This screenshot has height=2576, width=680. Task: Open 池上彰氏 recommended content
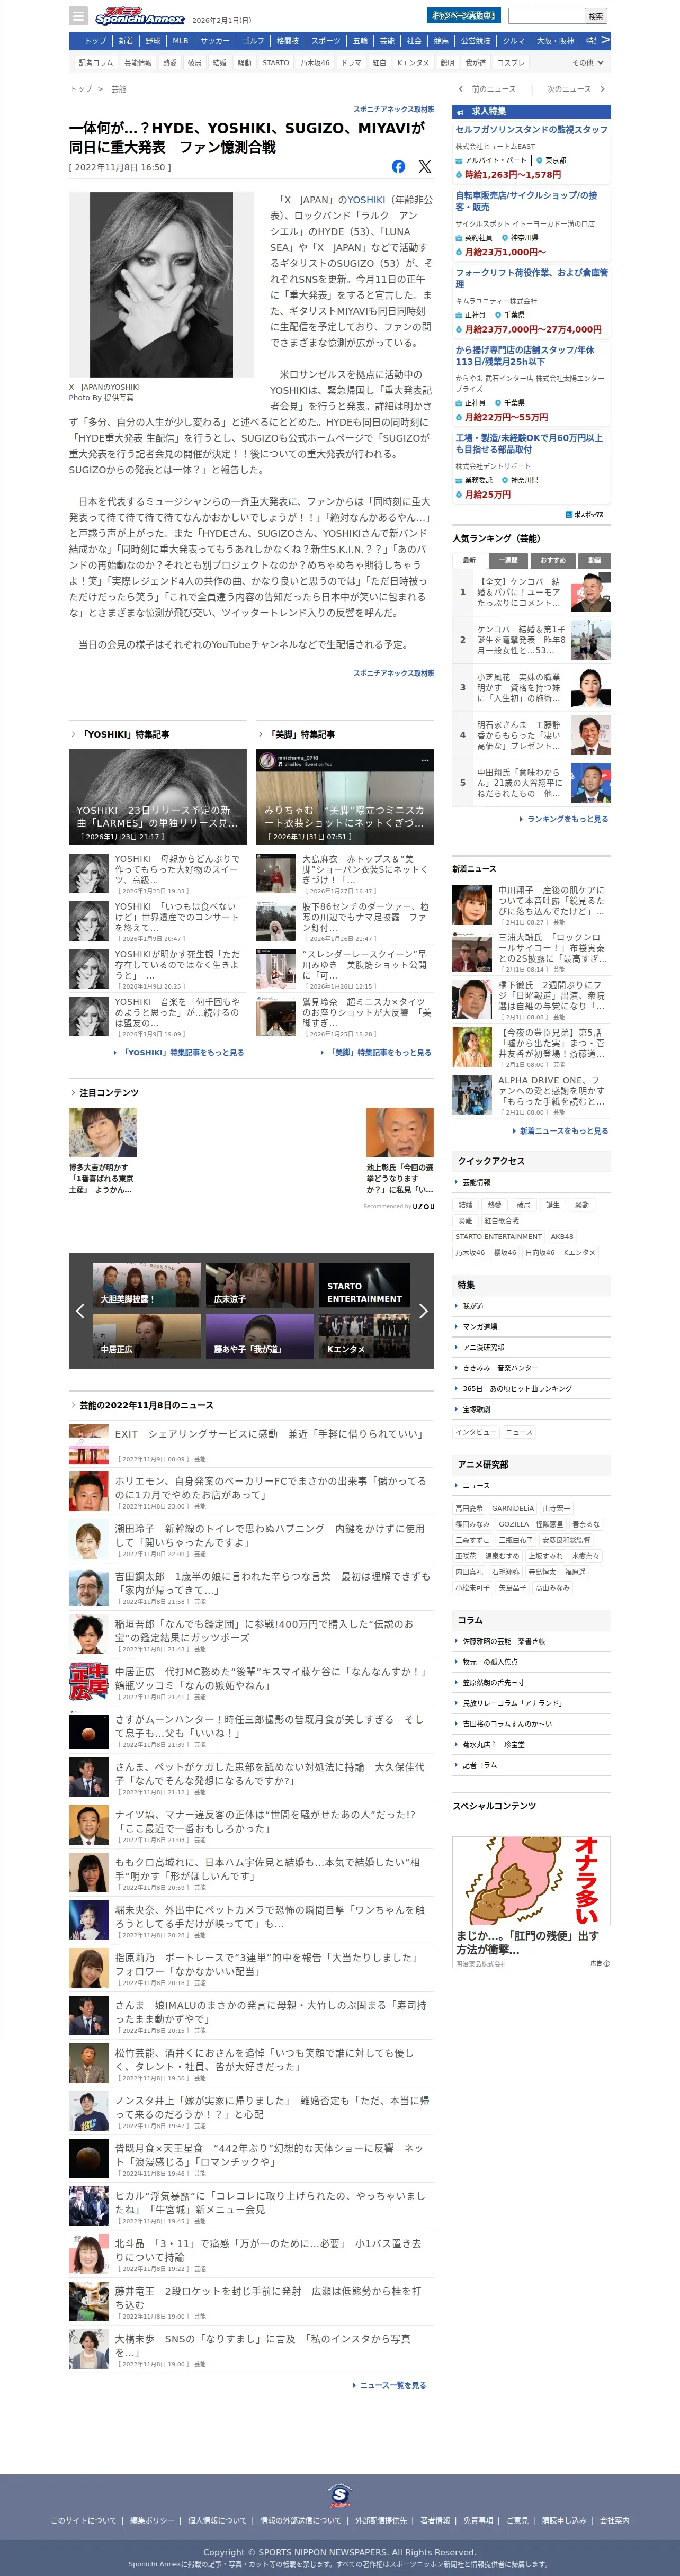(x=400, y=1151)
